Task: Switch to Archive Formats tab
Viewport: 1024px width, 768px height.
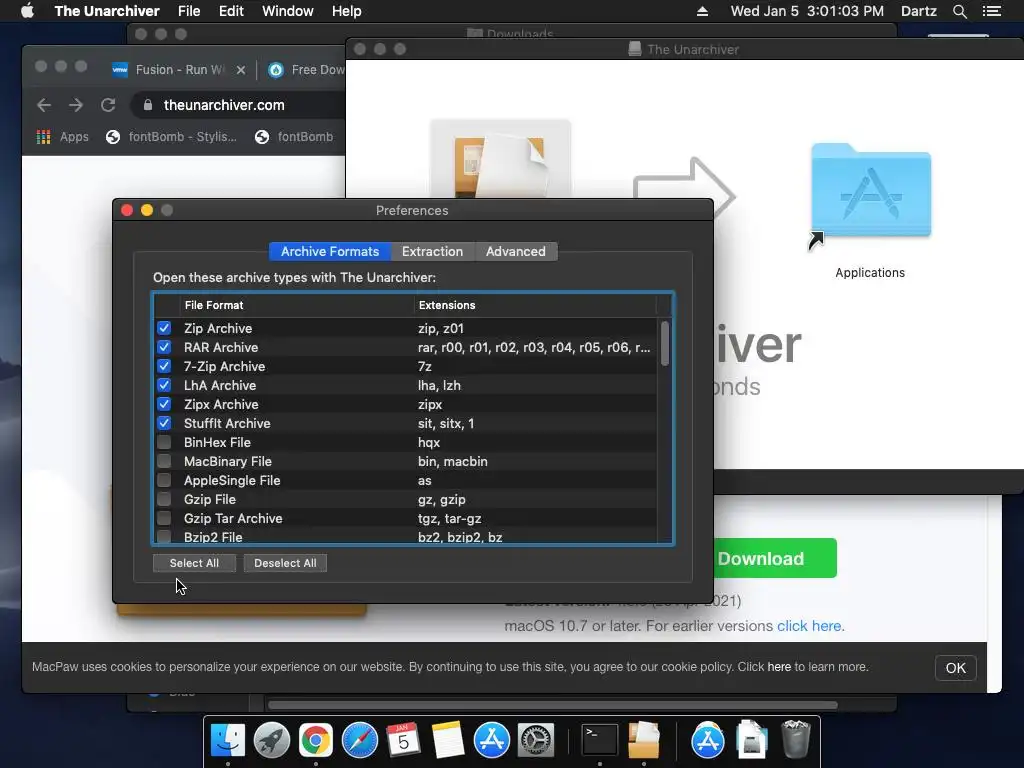Action: coord(330,251)
